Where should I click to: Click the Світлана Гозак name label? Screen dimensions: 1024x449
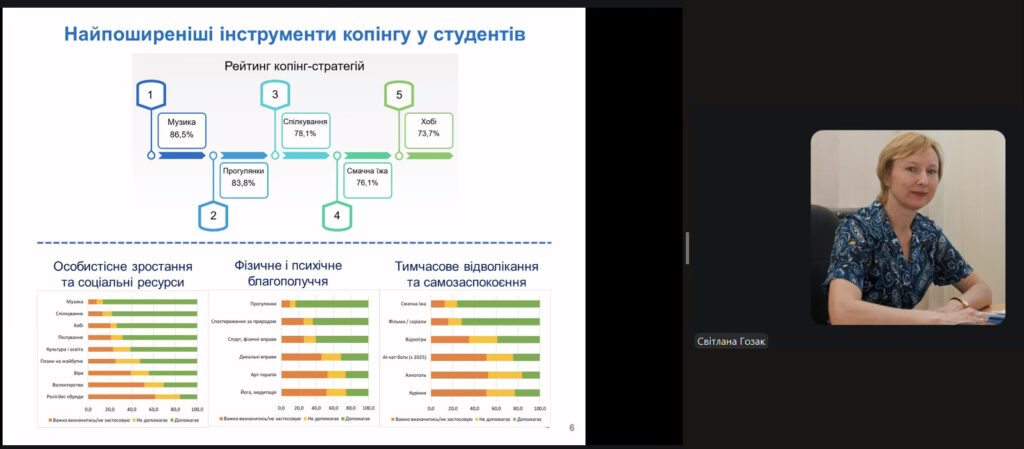click(731, 341)
